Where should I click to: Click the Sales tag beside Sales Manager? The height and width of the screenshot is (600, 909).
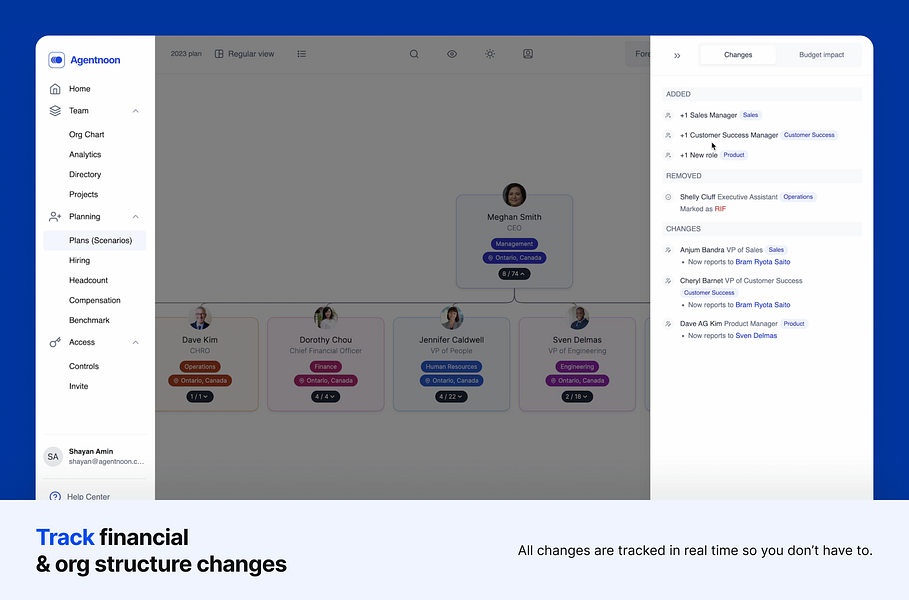[750, 115]
